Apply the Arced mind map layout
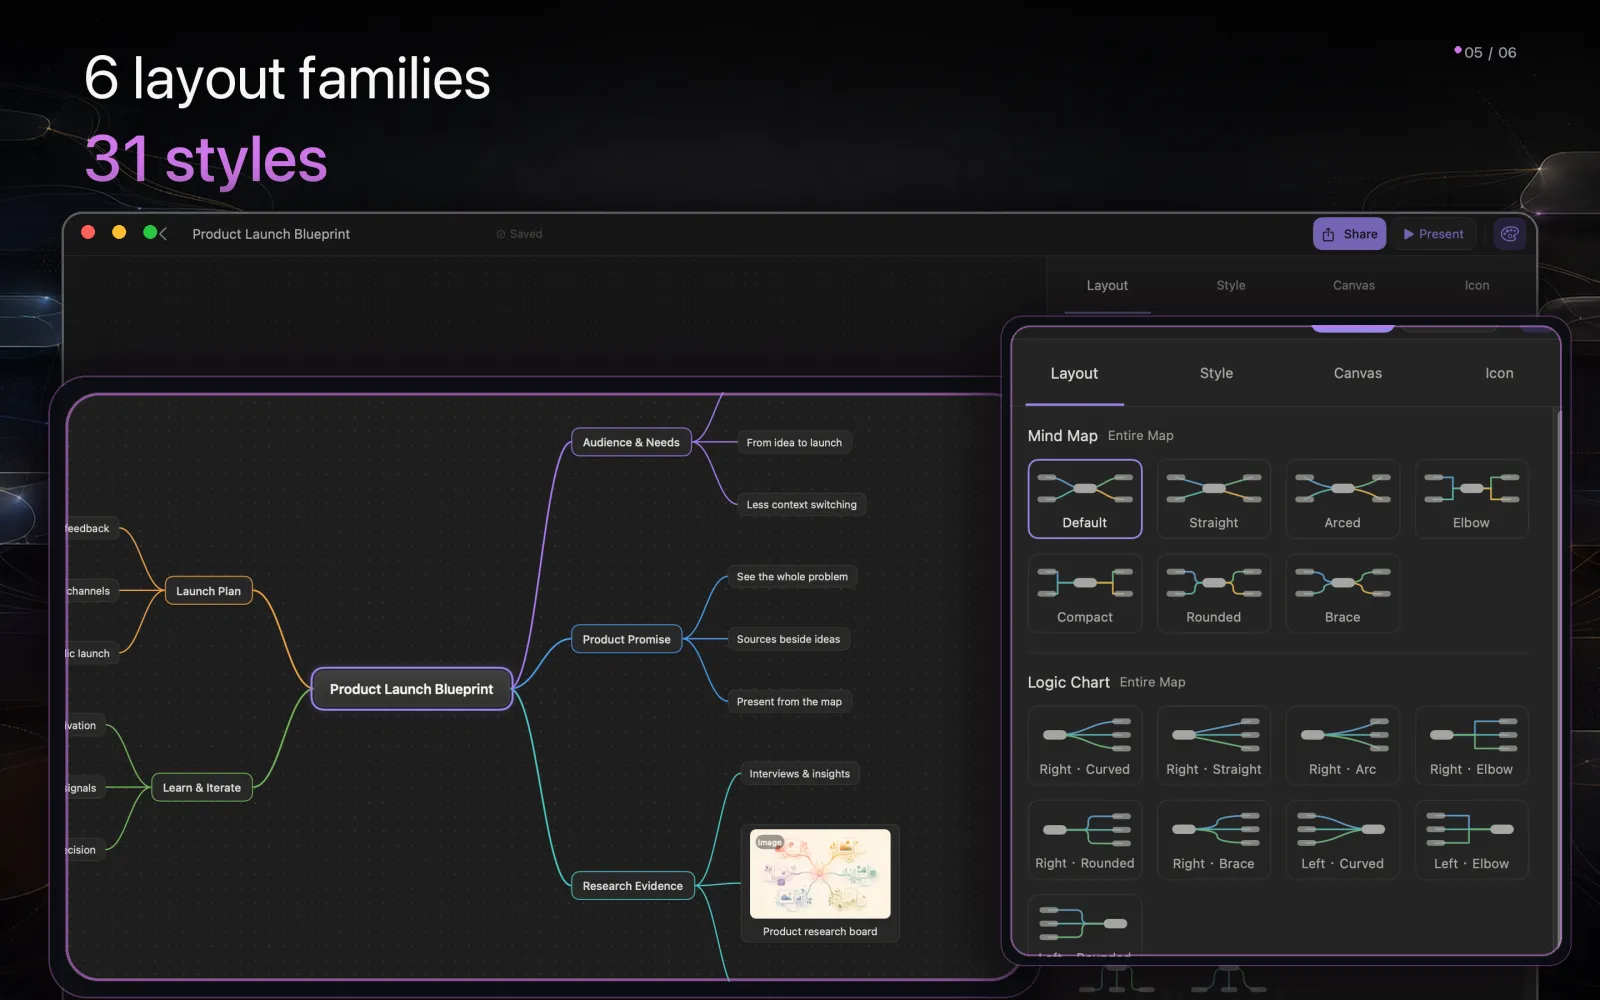 [x=1342, y=499]
